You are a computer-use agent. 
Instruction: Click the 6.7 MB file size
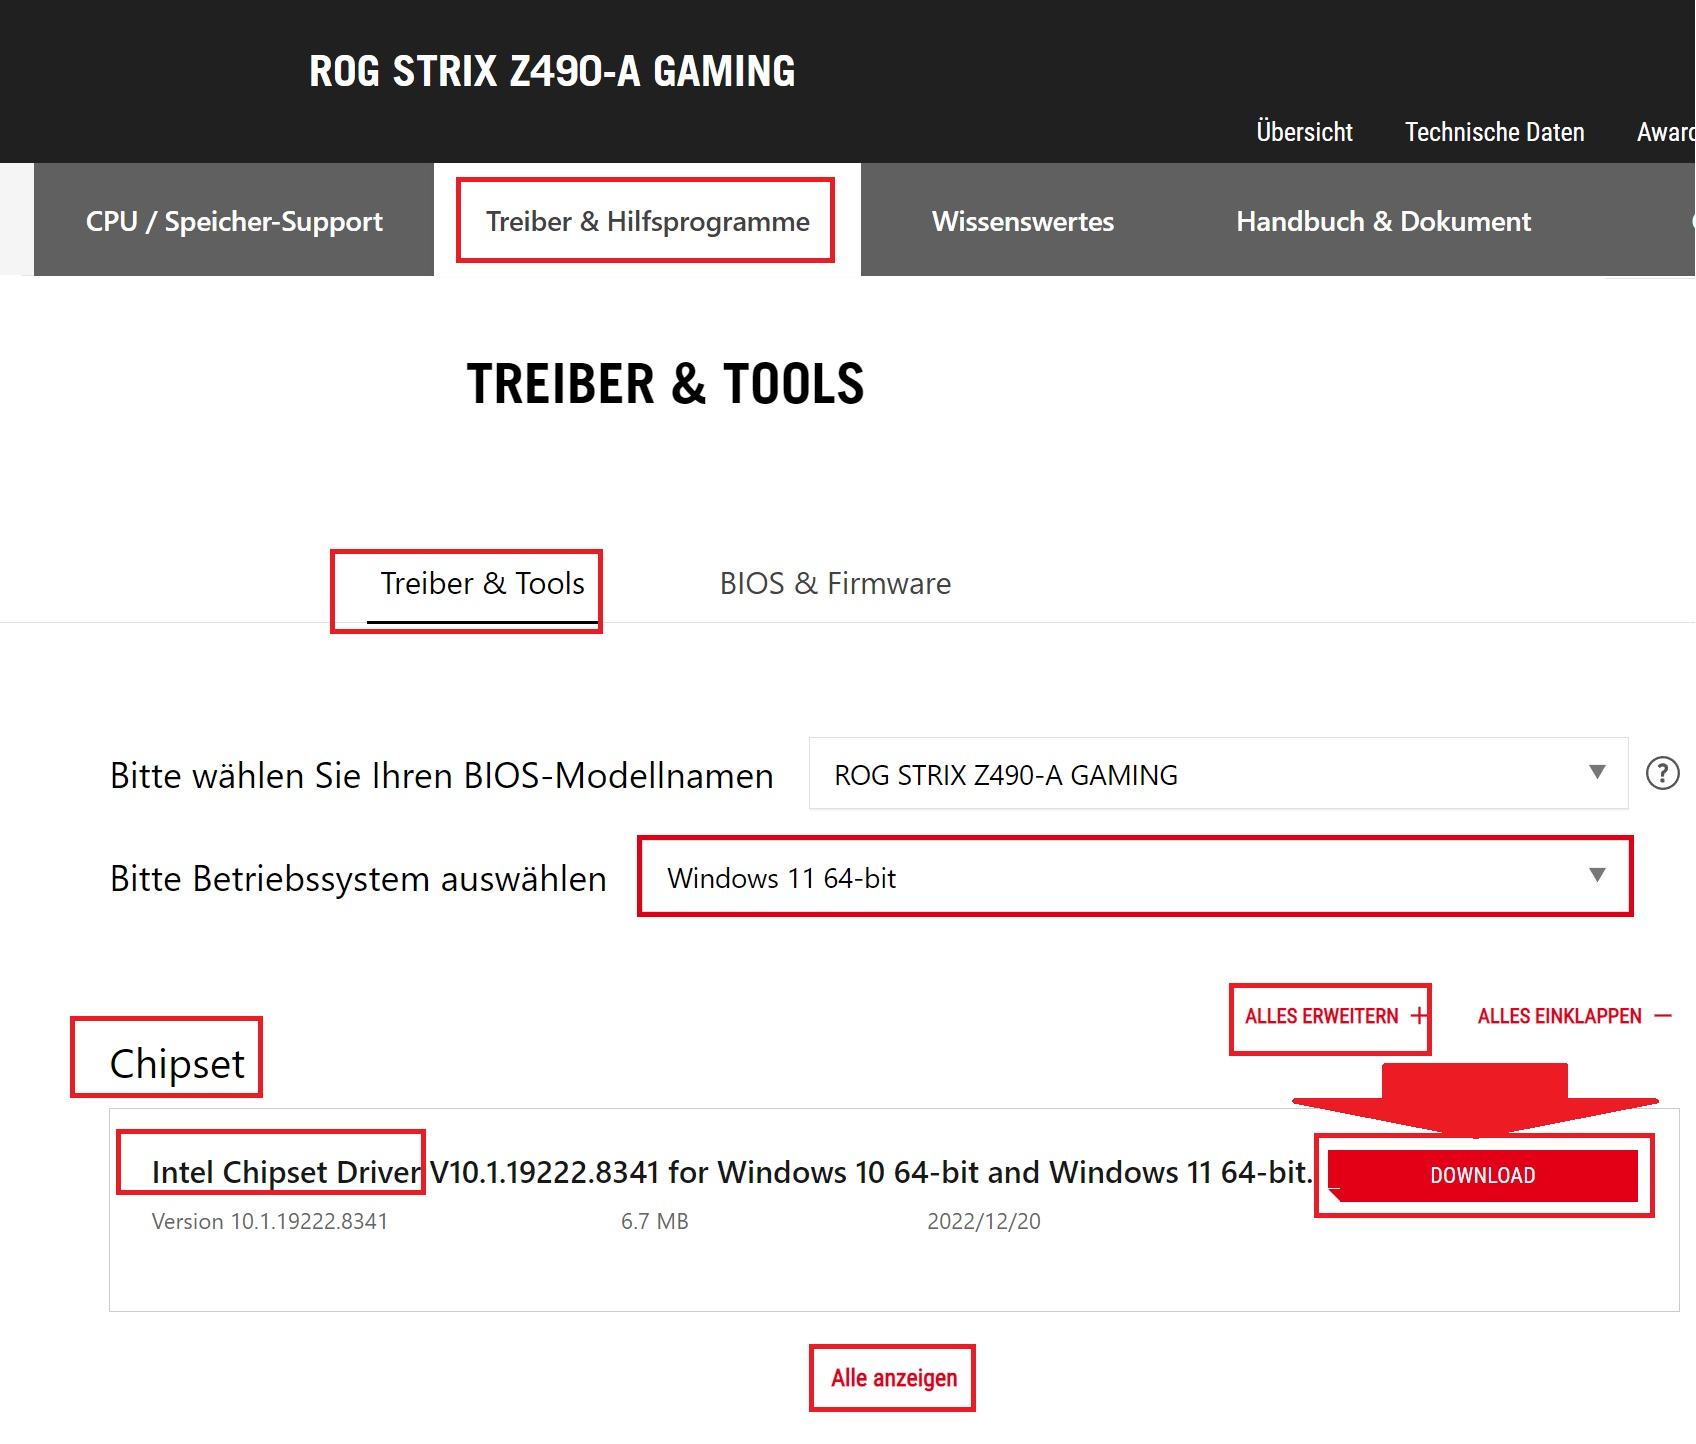654,1222
